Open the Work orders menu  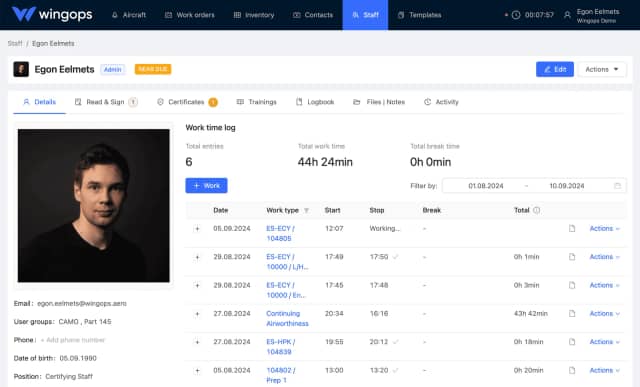pos(189,15)
